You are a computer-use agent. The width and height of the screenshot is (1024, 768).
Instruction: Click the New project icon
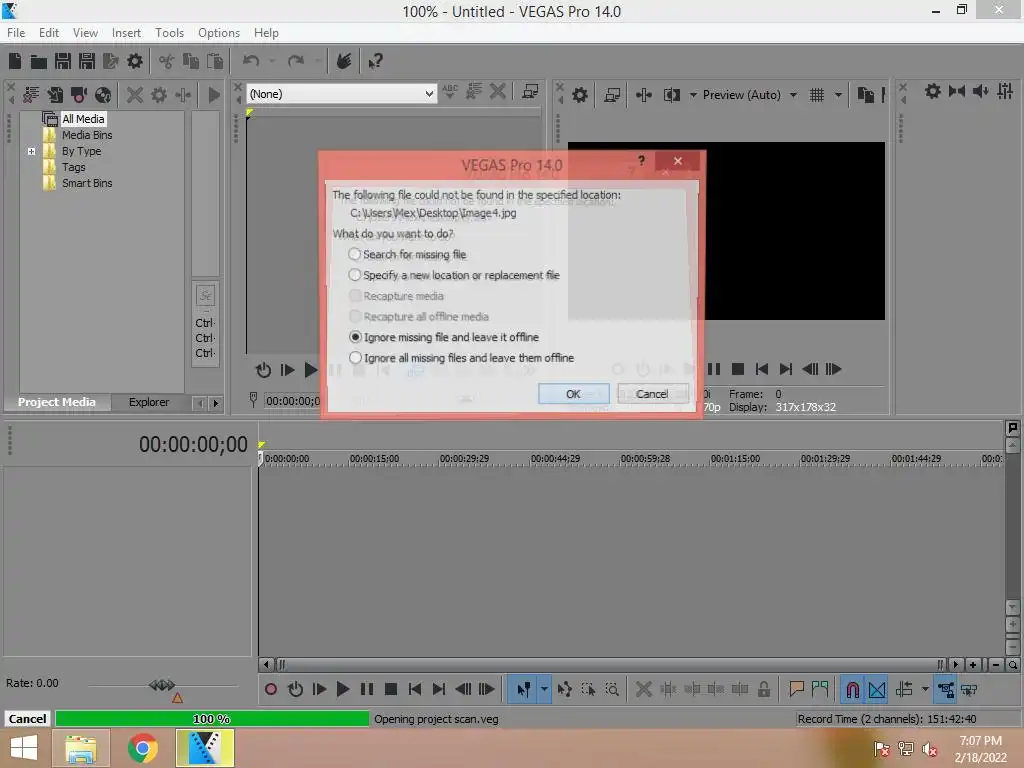click(x=15, y=61)
